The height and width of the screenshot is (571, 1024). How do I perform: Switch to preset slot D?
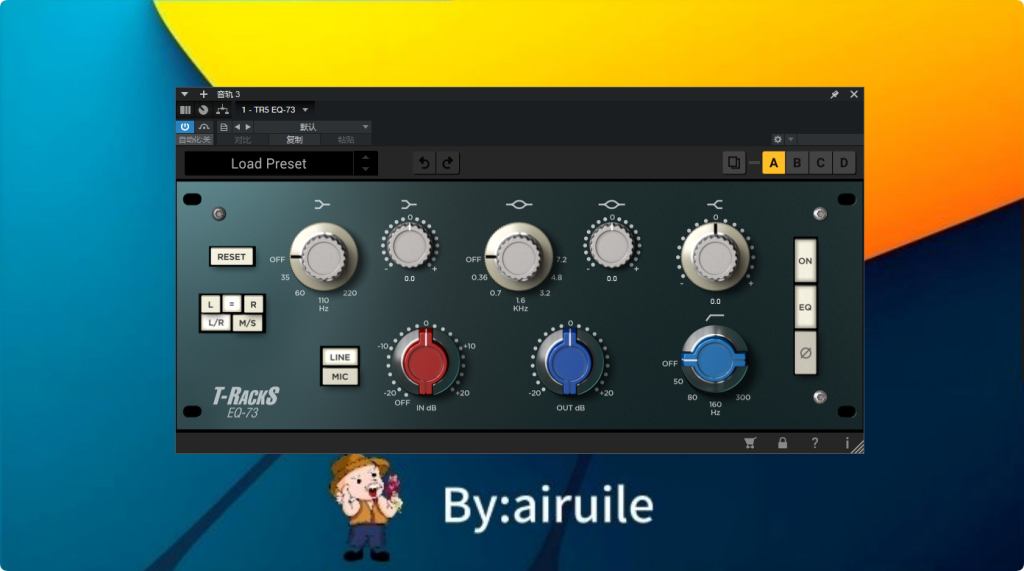(x=844, y=163)
